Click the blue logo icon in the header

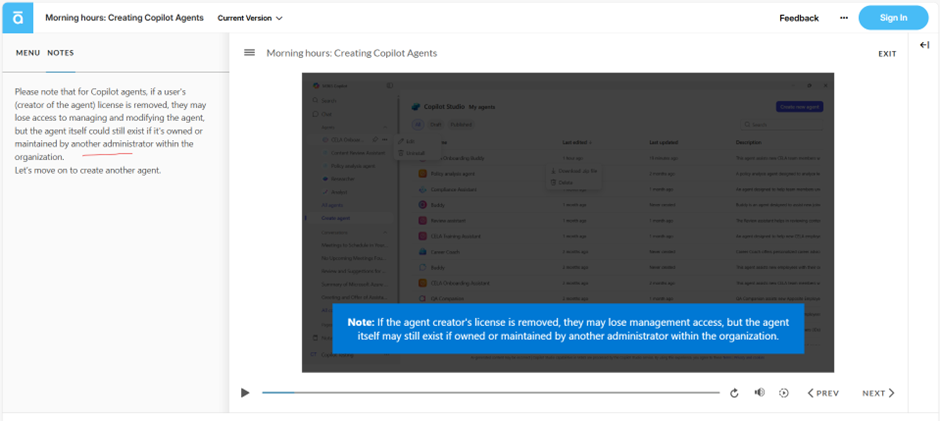click(18, 18)
